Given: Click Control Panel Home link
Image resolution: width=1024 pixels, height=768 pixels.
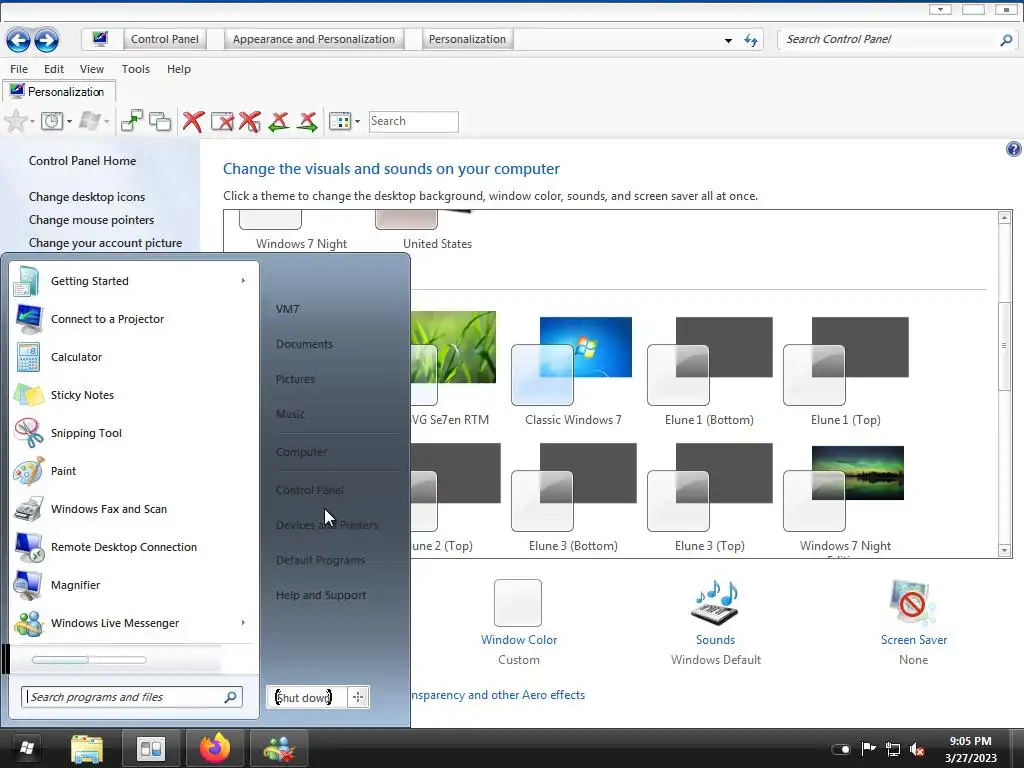Looking at the screenshot, I should tap(82, 161).
